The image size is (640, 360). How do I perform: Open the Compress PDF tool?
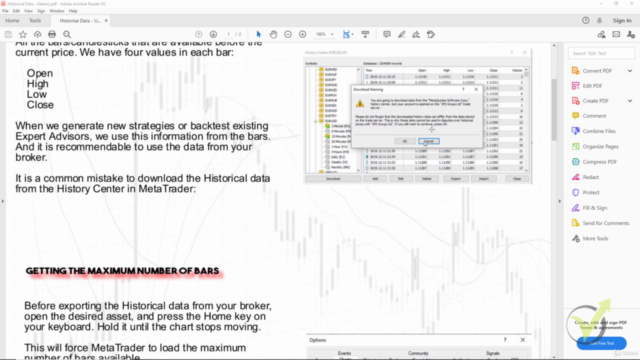coord(600,162)
